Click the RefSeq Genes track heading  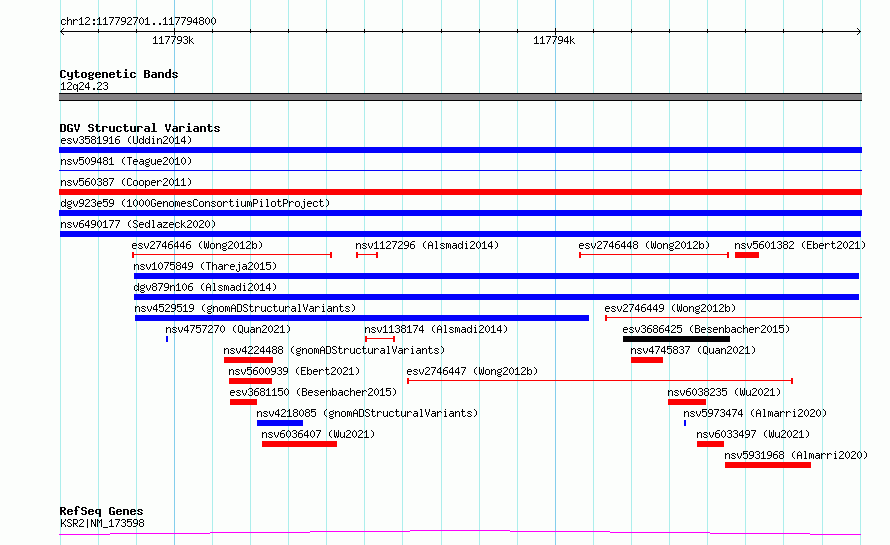coord(101,511)
